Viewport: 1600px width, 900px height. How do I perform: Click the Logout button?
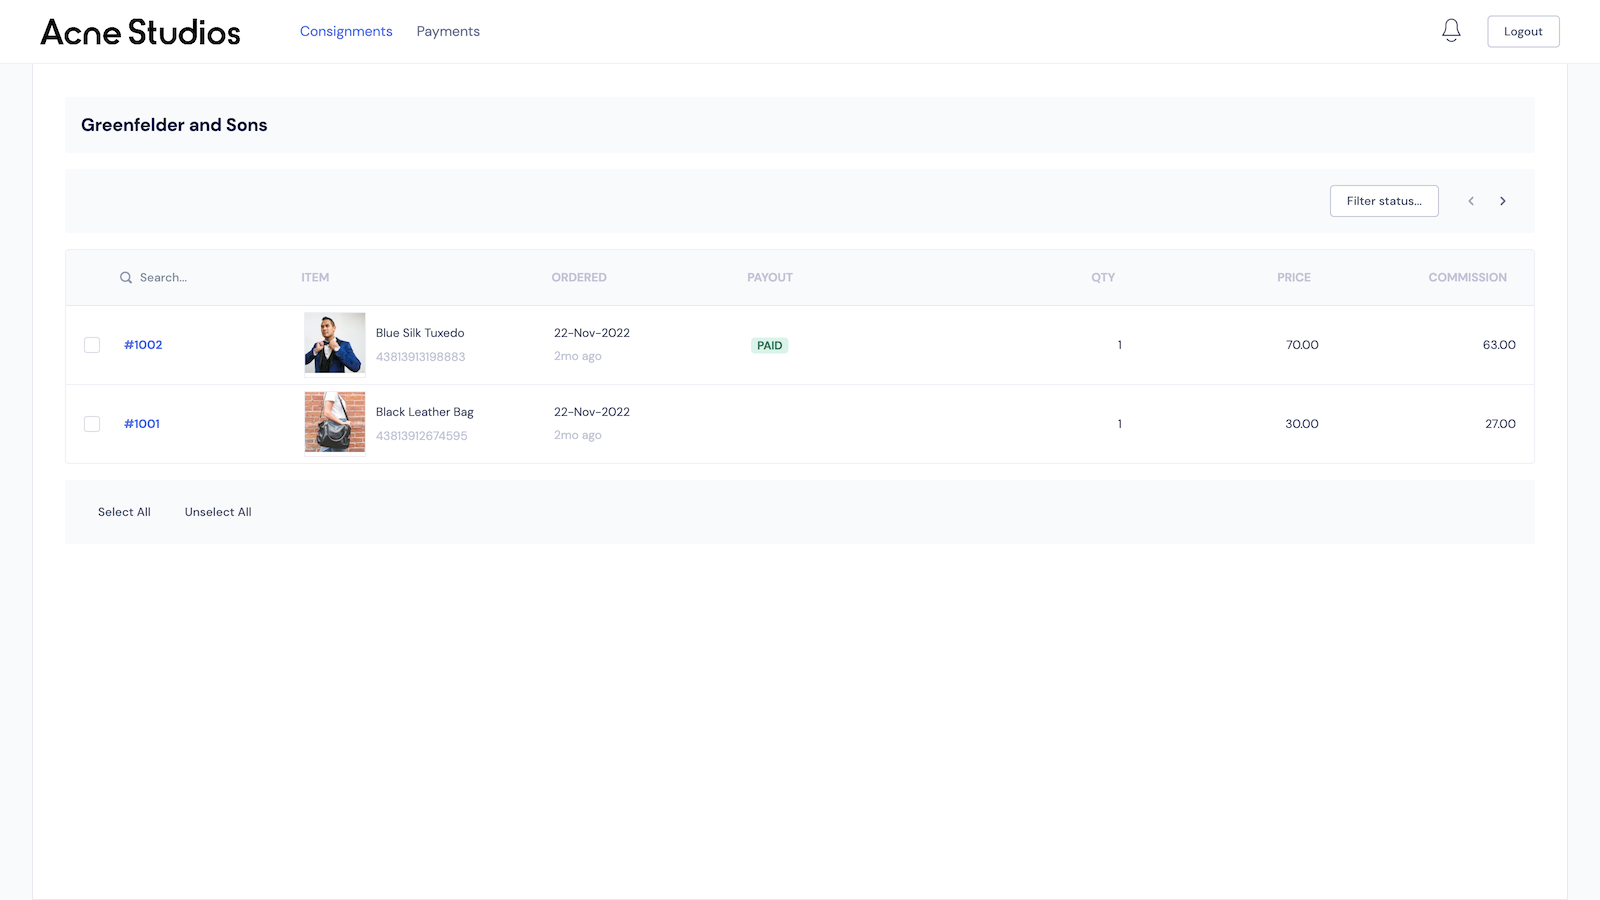[1523, 31]
